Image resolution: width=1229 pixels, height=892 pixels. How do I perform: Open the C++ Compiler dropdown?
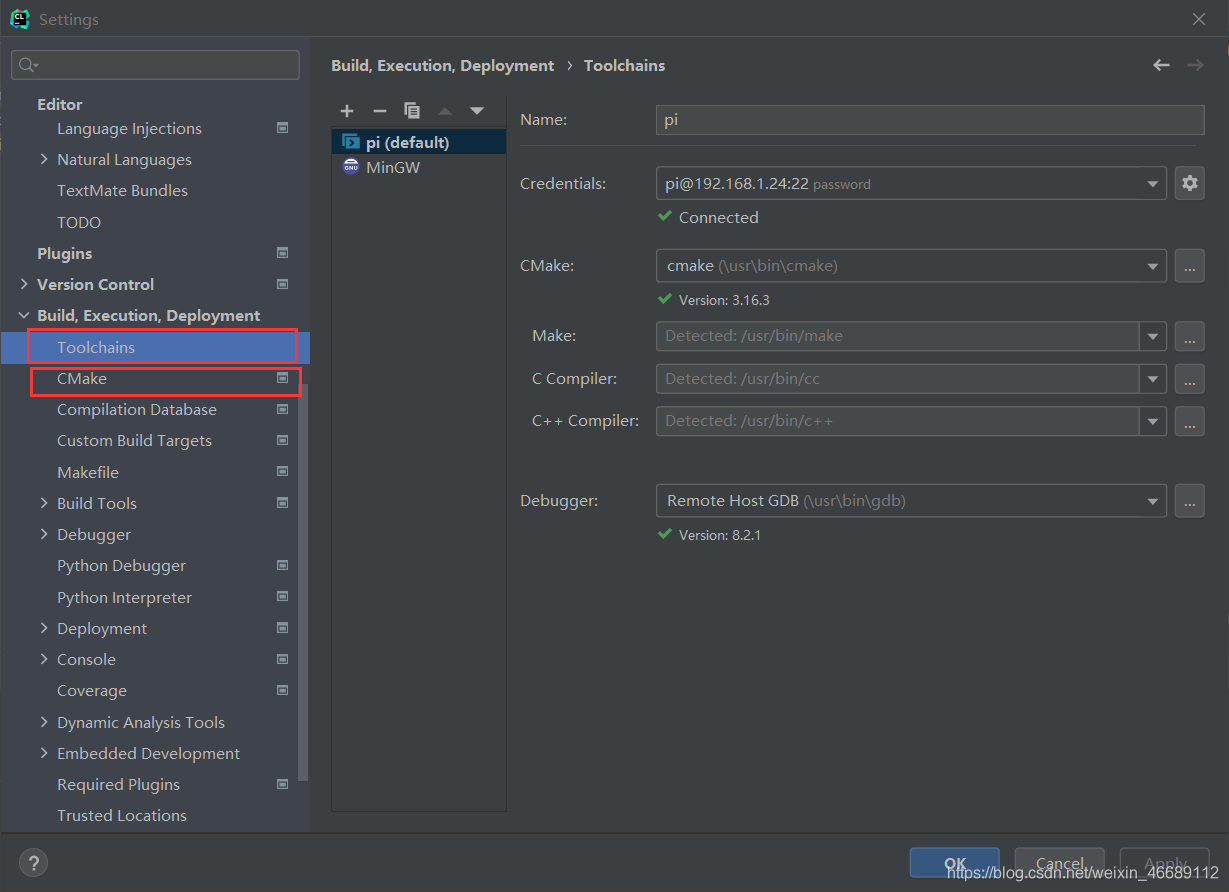(1153, 421)
